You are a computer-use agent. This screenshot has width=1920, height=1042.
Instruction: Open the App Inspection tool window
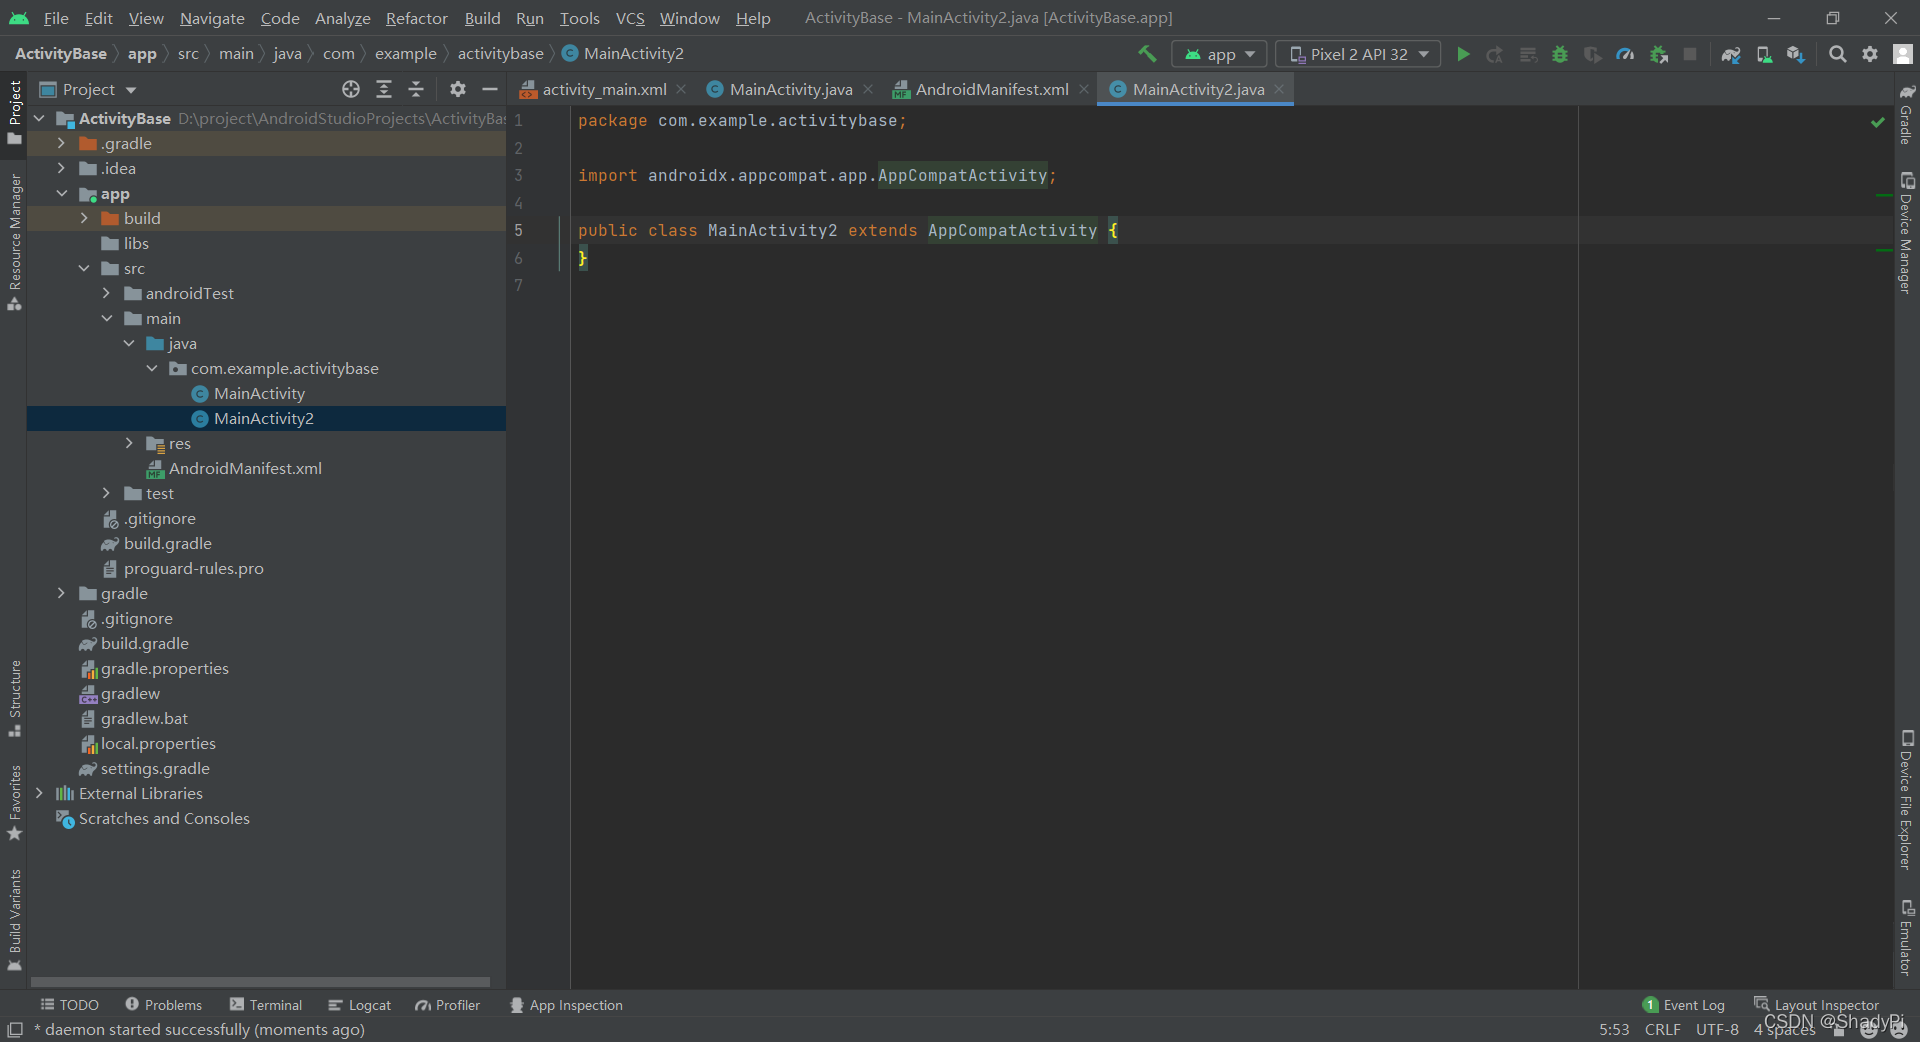566,1005
